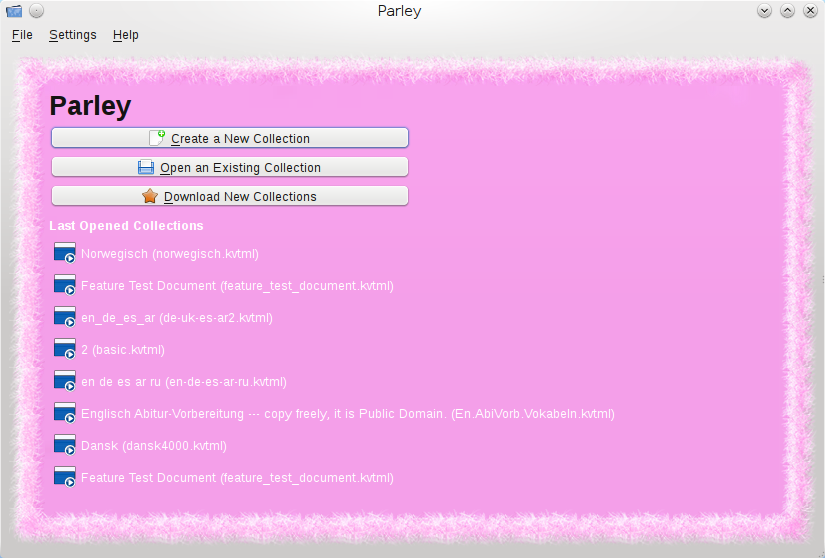Open Feature Test Document text listed below Norwegisch
The width and height of the screenshot is (825, 558).
click(x=237, y=286)
